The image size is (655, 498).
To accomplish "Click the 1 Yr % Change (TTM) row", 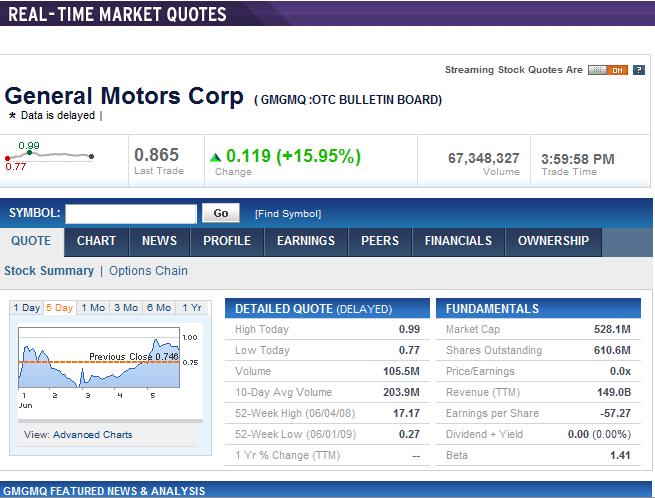I will [327, 455].
